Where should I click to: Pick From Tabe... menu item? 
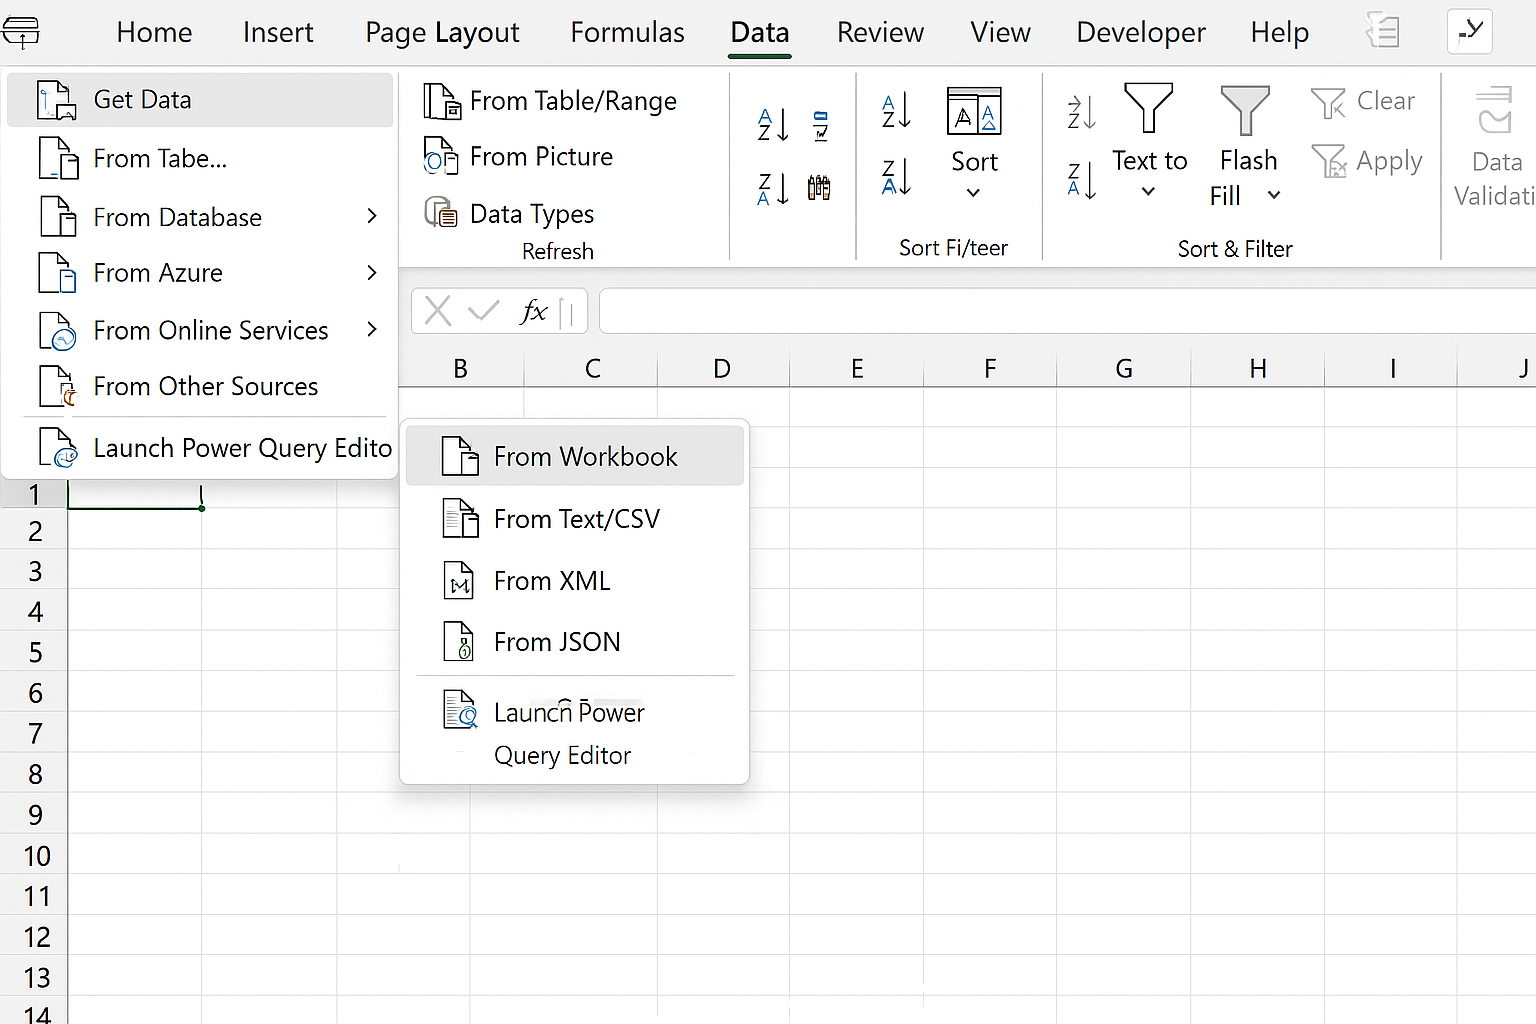199,159
